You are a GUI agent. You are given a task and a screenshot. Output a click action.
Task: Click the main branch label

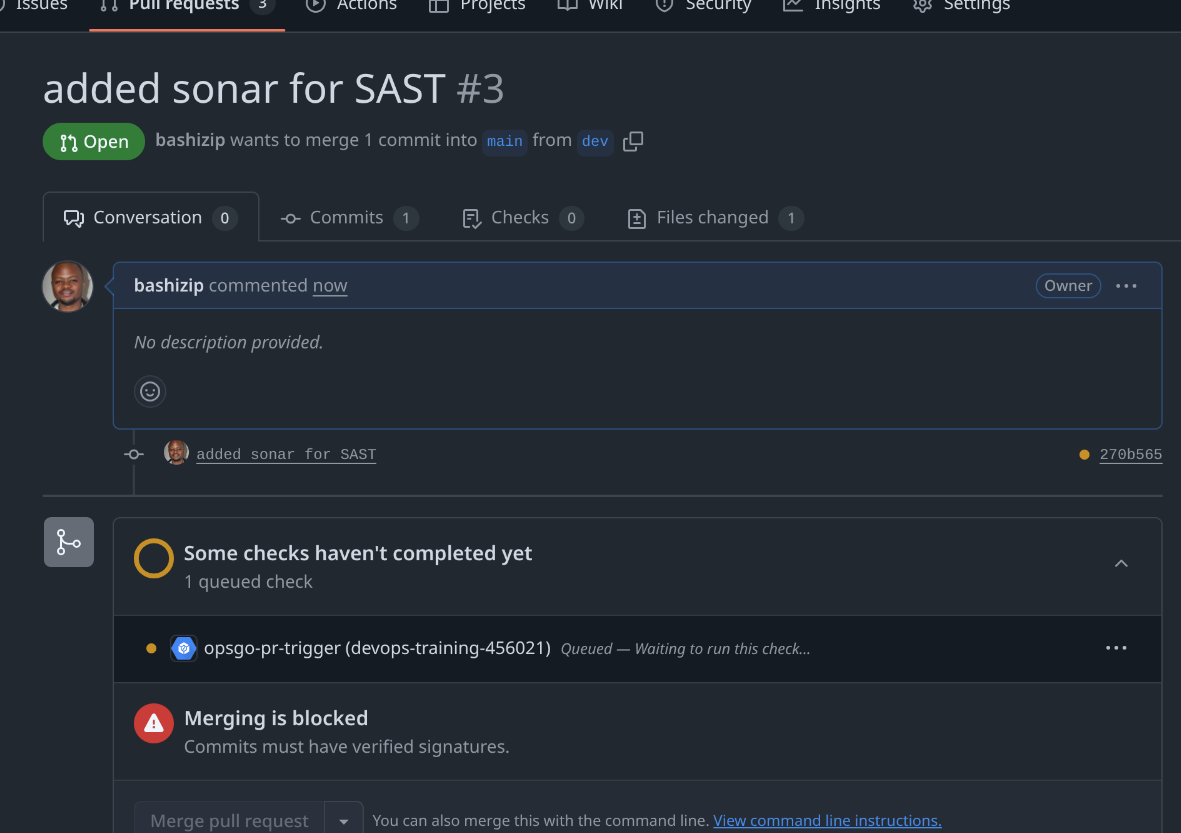click(x=505, y=141)
